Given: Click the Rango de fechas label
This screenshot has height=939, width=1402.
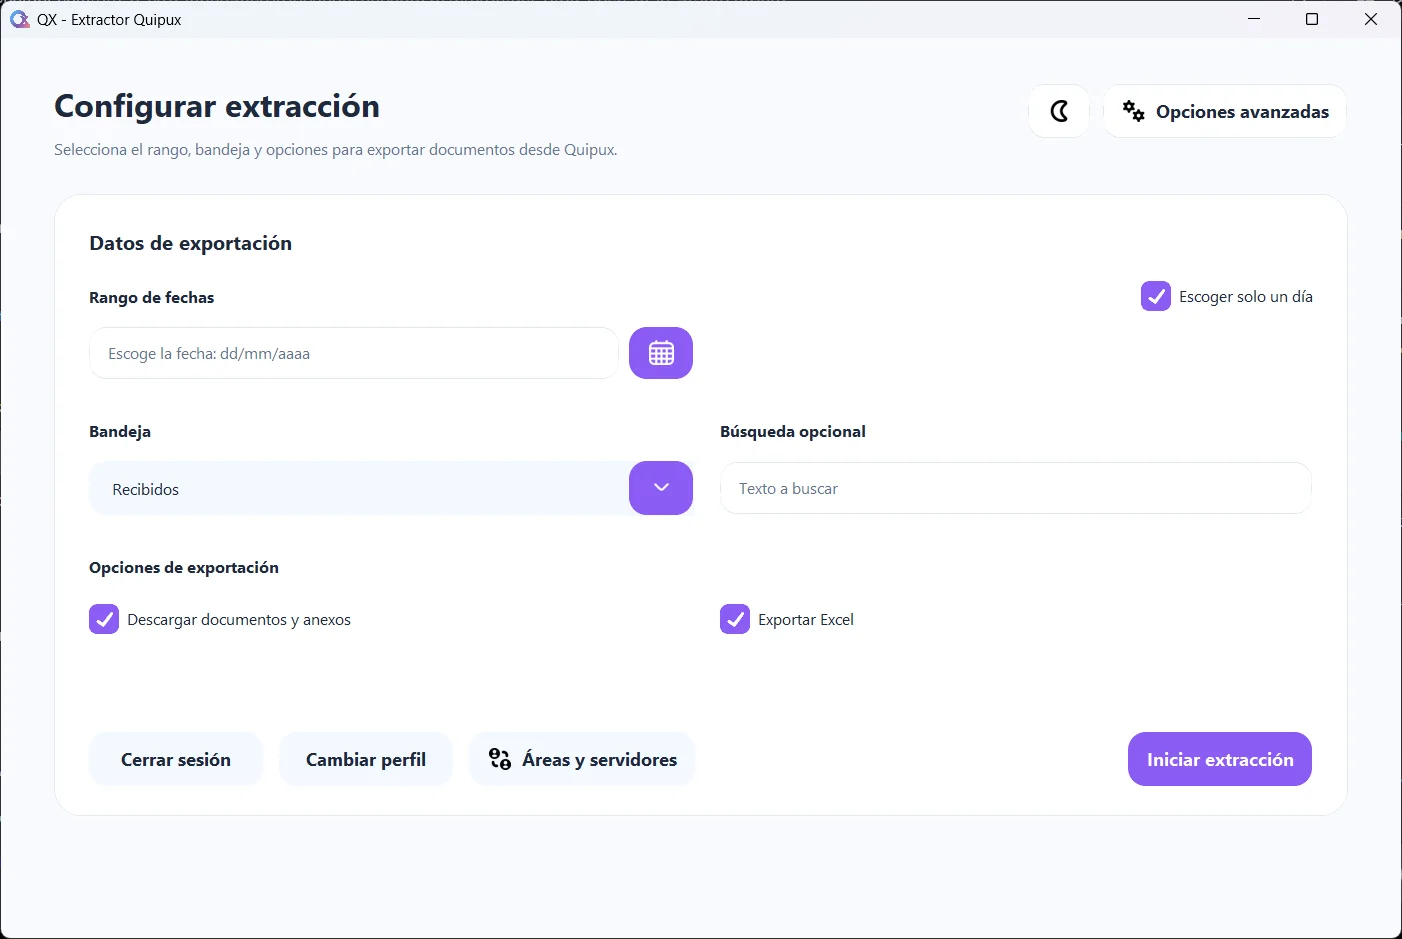Looking at the screenshot, I should [151, 297].
